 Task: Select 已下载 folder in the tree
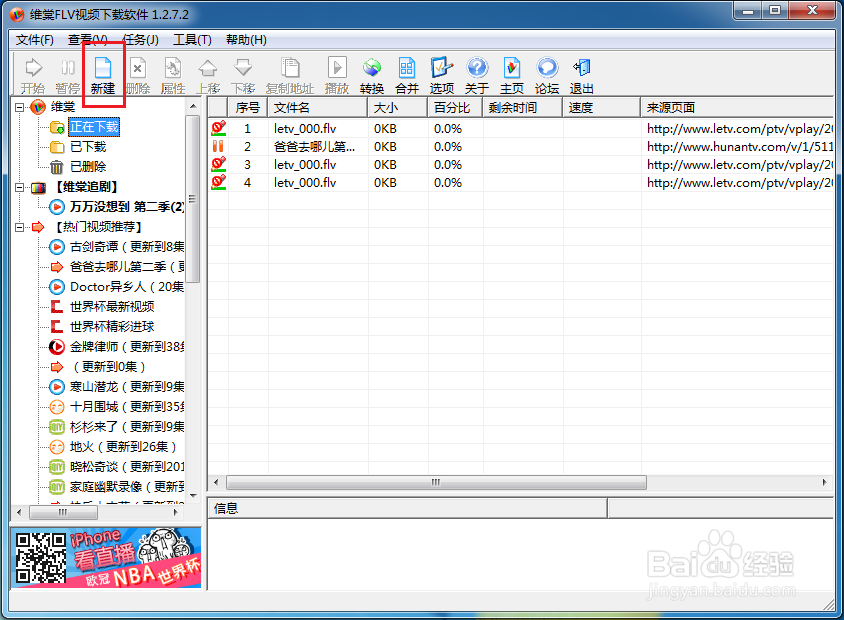click(88, 147)
